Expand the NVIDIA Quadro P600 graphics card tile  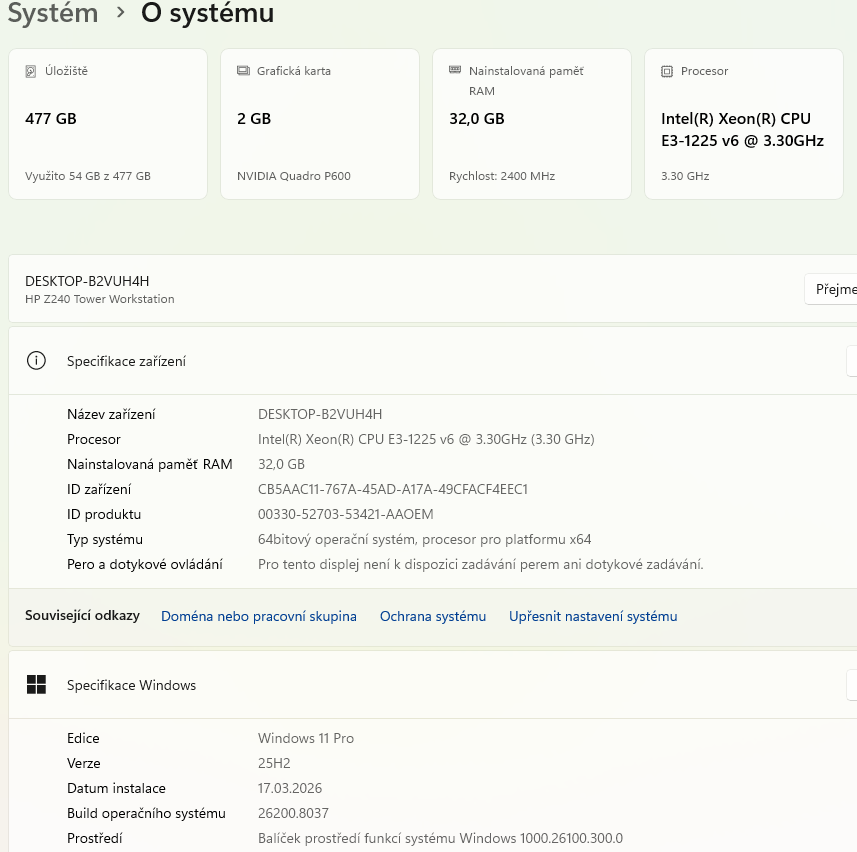click(x=319, y=123)
